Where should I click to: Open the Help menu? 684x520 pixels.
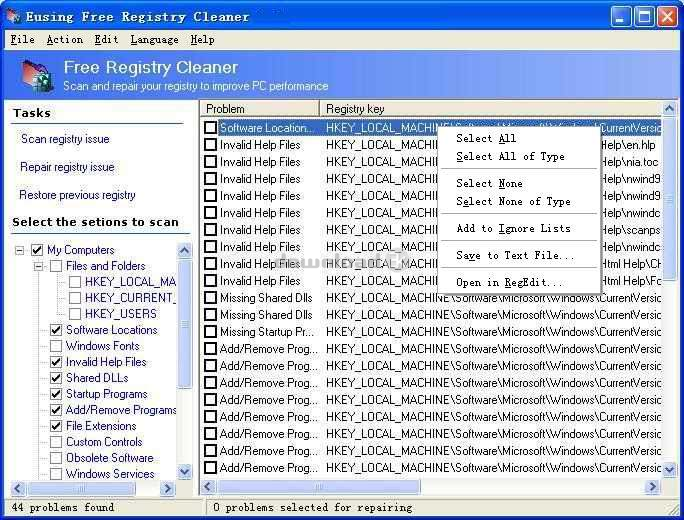[x=202, y=40]
